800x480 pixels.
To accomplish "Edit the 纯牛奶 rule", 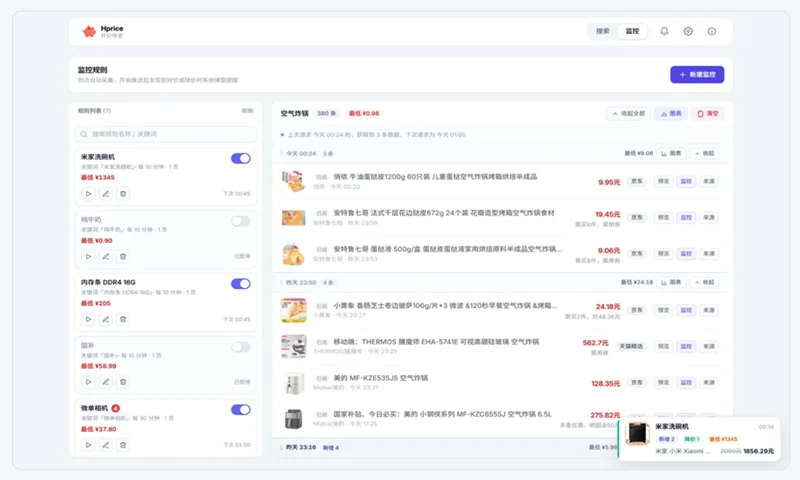I will (106, 257).
